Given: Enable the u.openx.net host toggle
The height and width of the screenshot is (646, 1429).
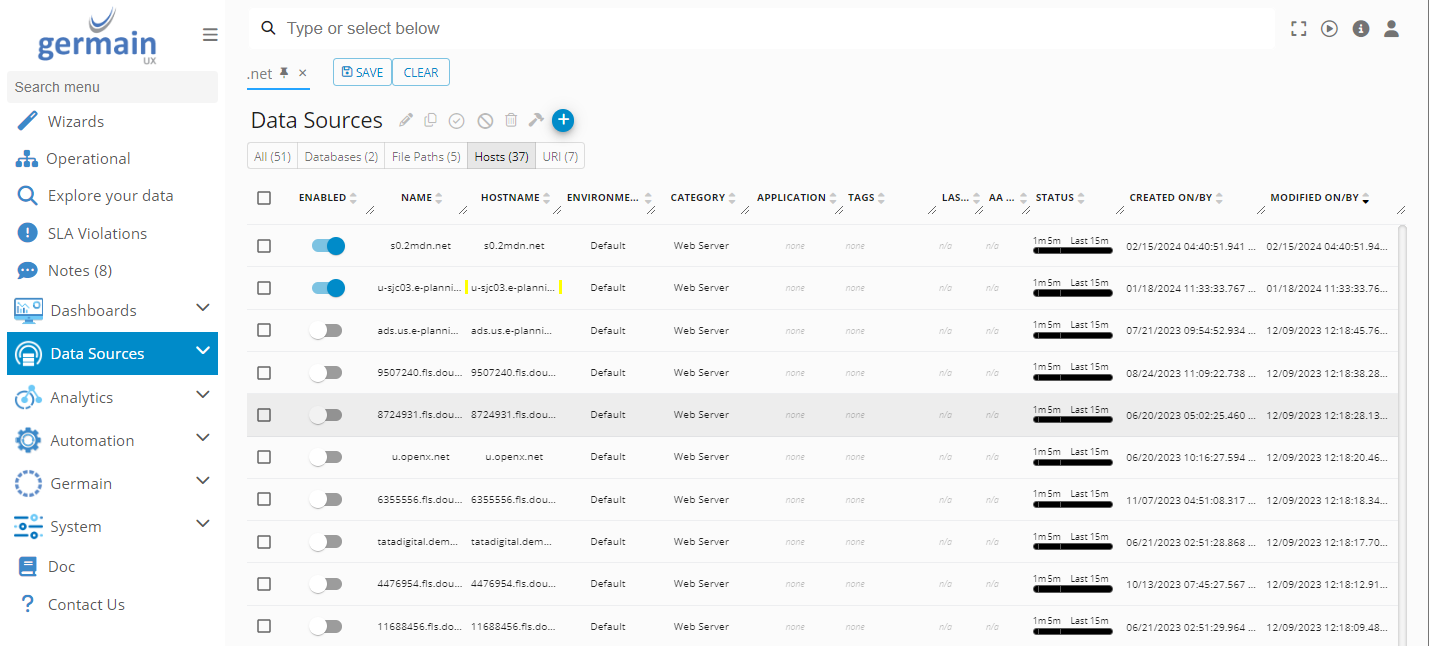Looking at the screenshot, I should [x=326, y=457].
